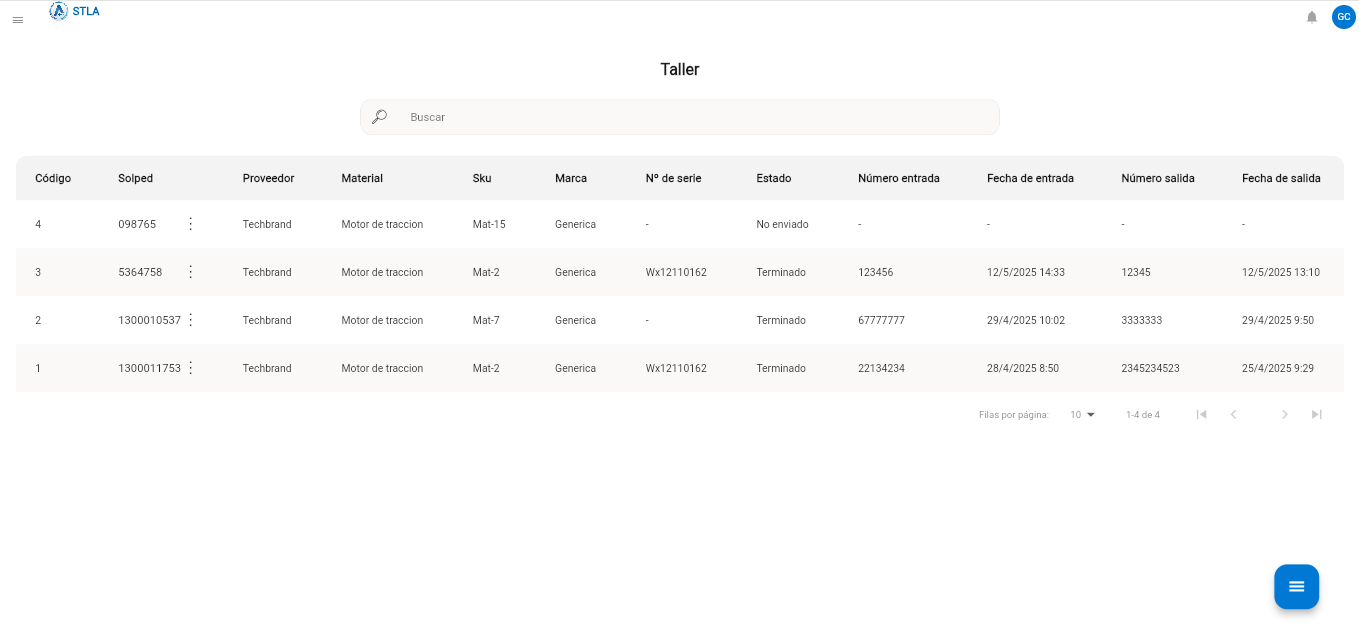This screenshot has height=631, width=1359.
Task: Select the 'No enviado' status cell
Action: coord(782,224)
